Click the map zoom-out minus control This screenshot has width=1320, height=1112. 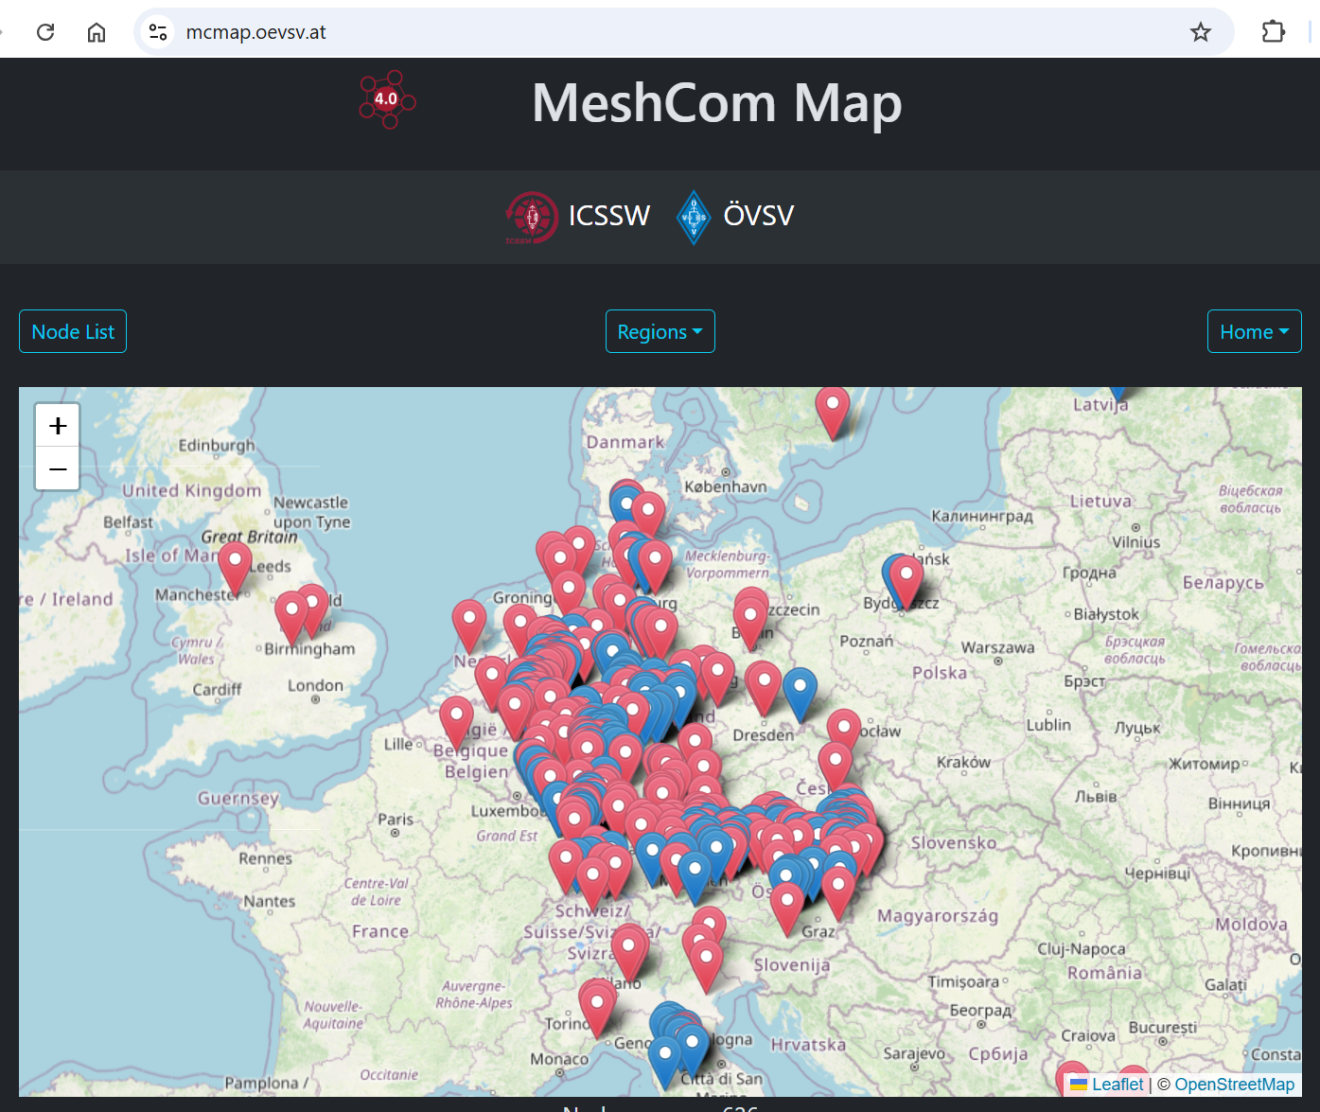coord(57,468)
